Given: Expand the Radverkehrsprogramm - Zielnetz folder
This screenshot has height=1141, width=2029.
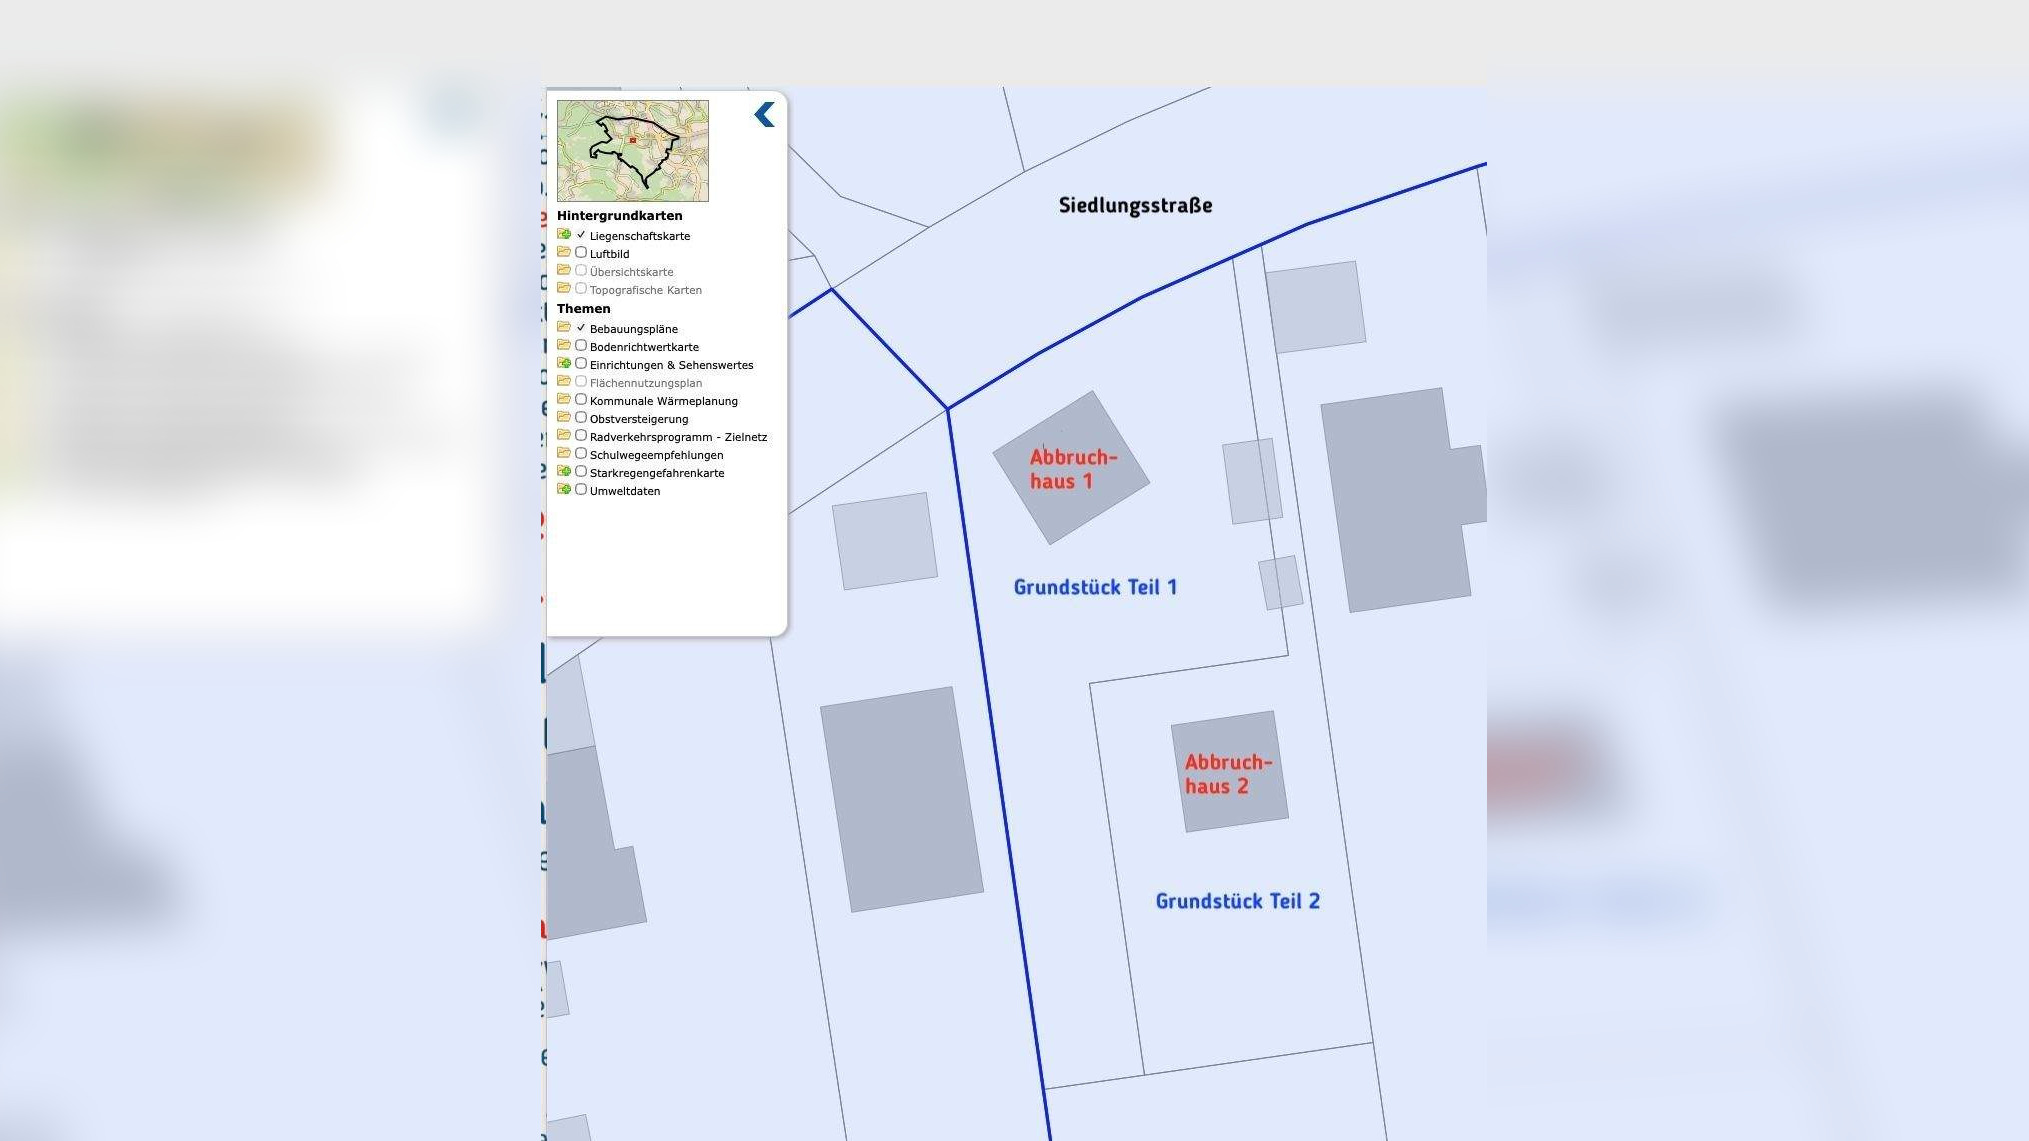Looking at the screenshot, I should tap(566, 435).
